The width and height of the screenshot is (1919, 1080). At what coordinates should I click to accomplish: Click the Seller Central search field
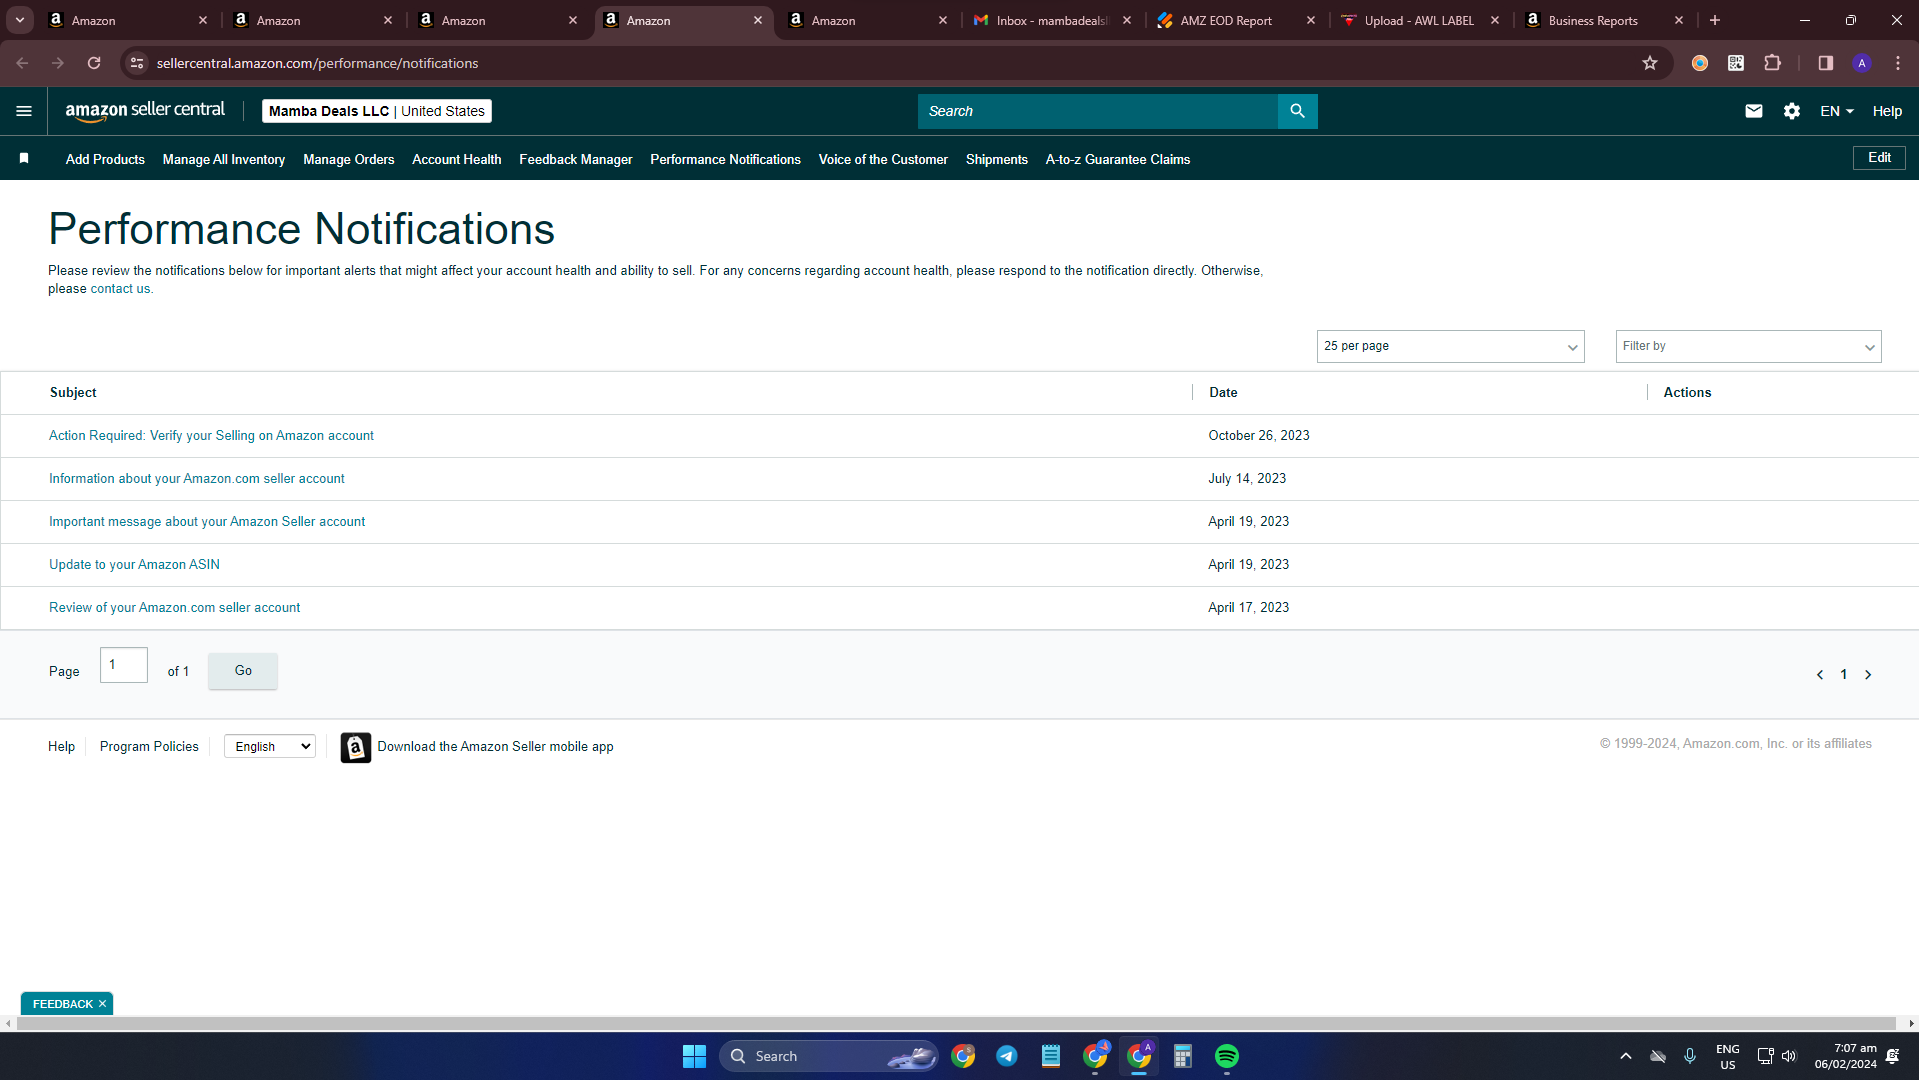[1097, 111]
